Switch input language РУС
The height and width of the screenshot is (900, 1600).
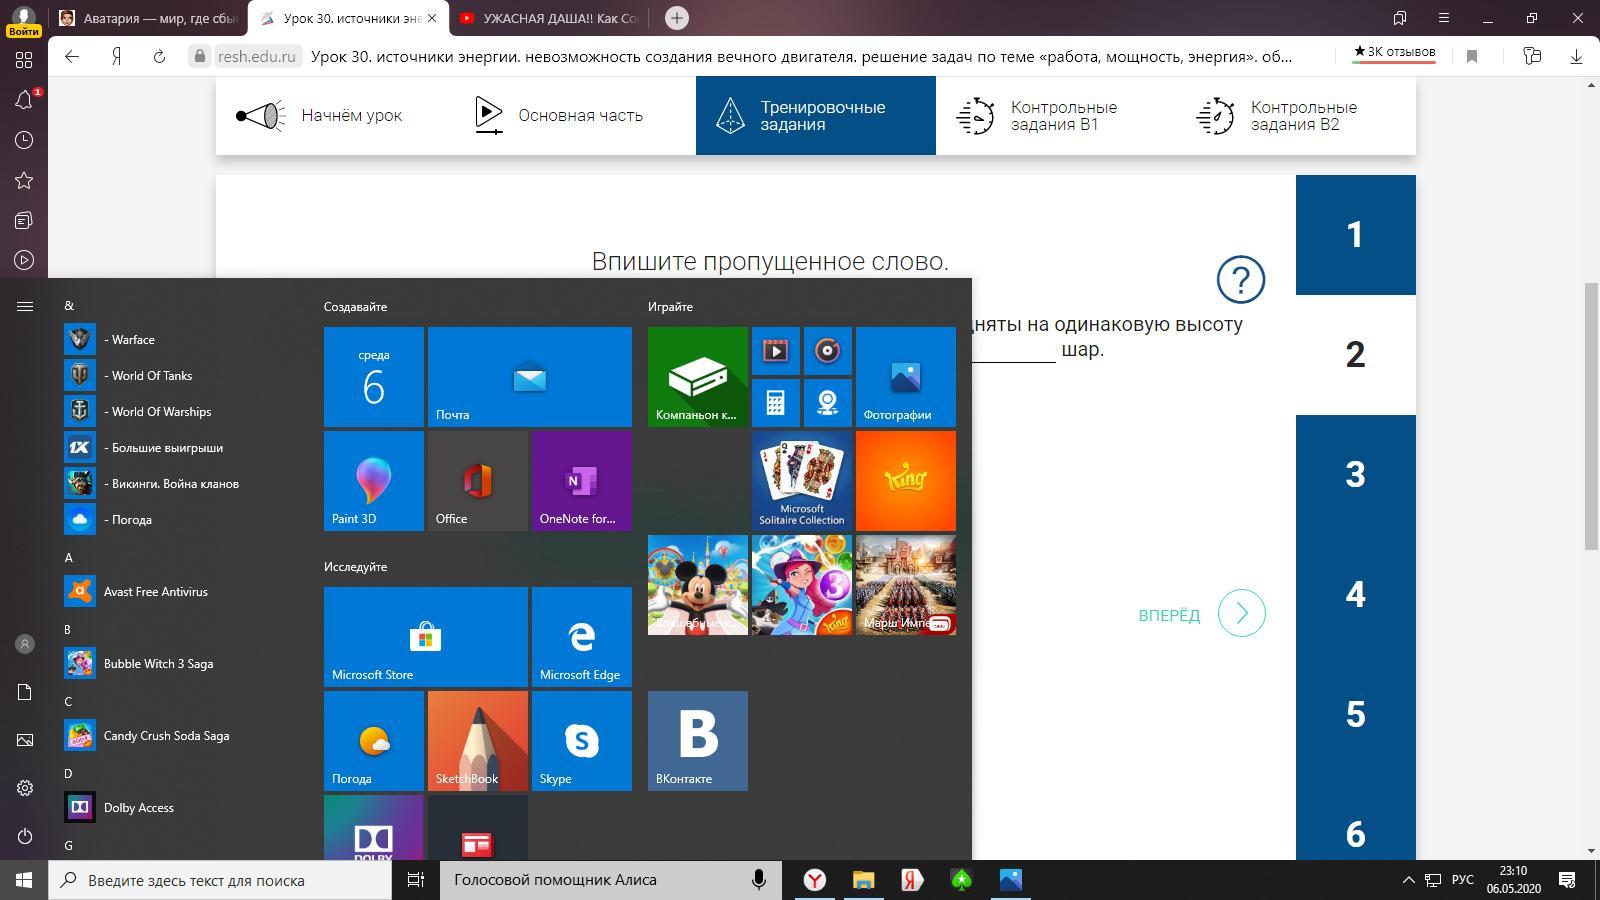[1463, 880]
